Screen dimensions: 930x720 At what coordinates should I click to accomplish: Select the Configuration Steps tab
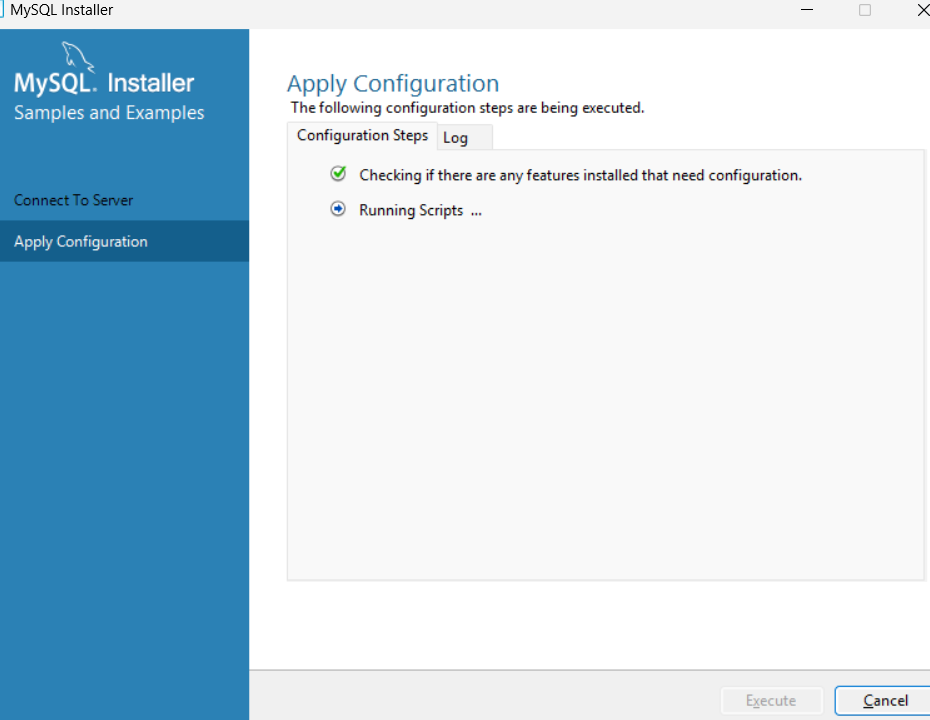click(x=362, y=136)
